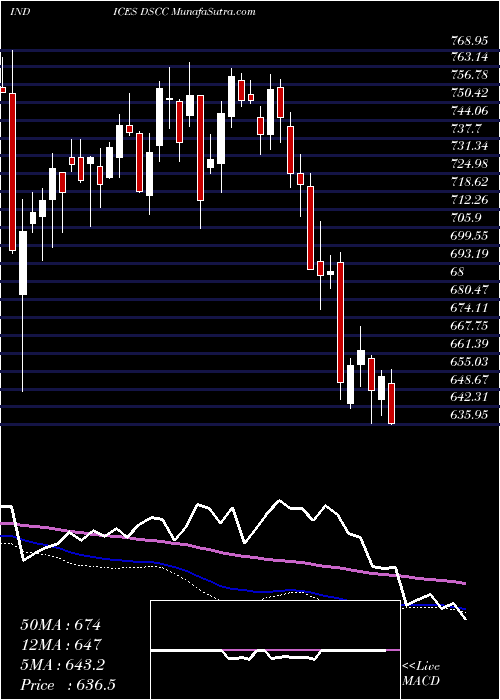Click the 763.14 price axis label
This screenshot has width=500, height=700.
click(470, 57)
